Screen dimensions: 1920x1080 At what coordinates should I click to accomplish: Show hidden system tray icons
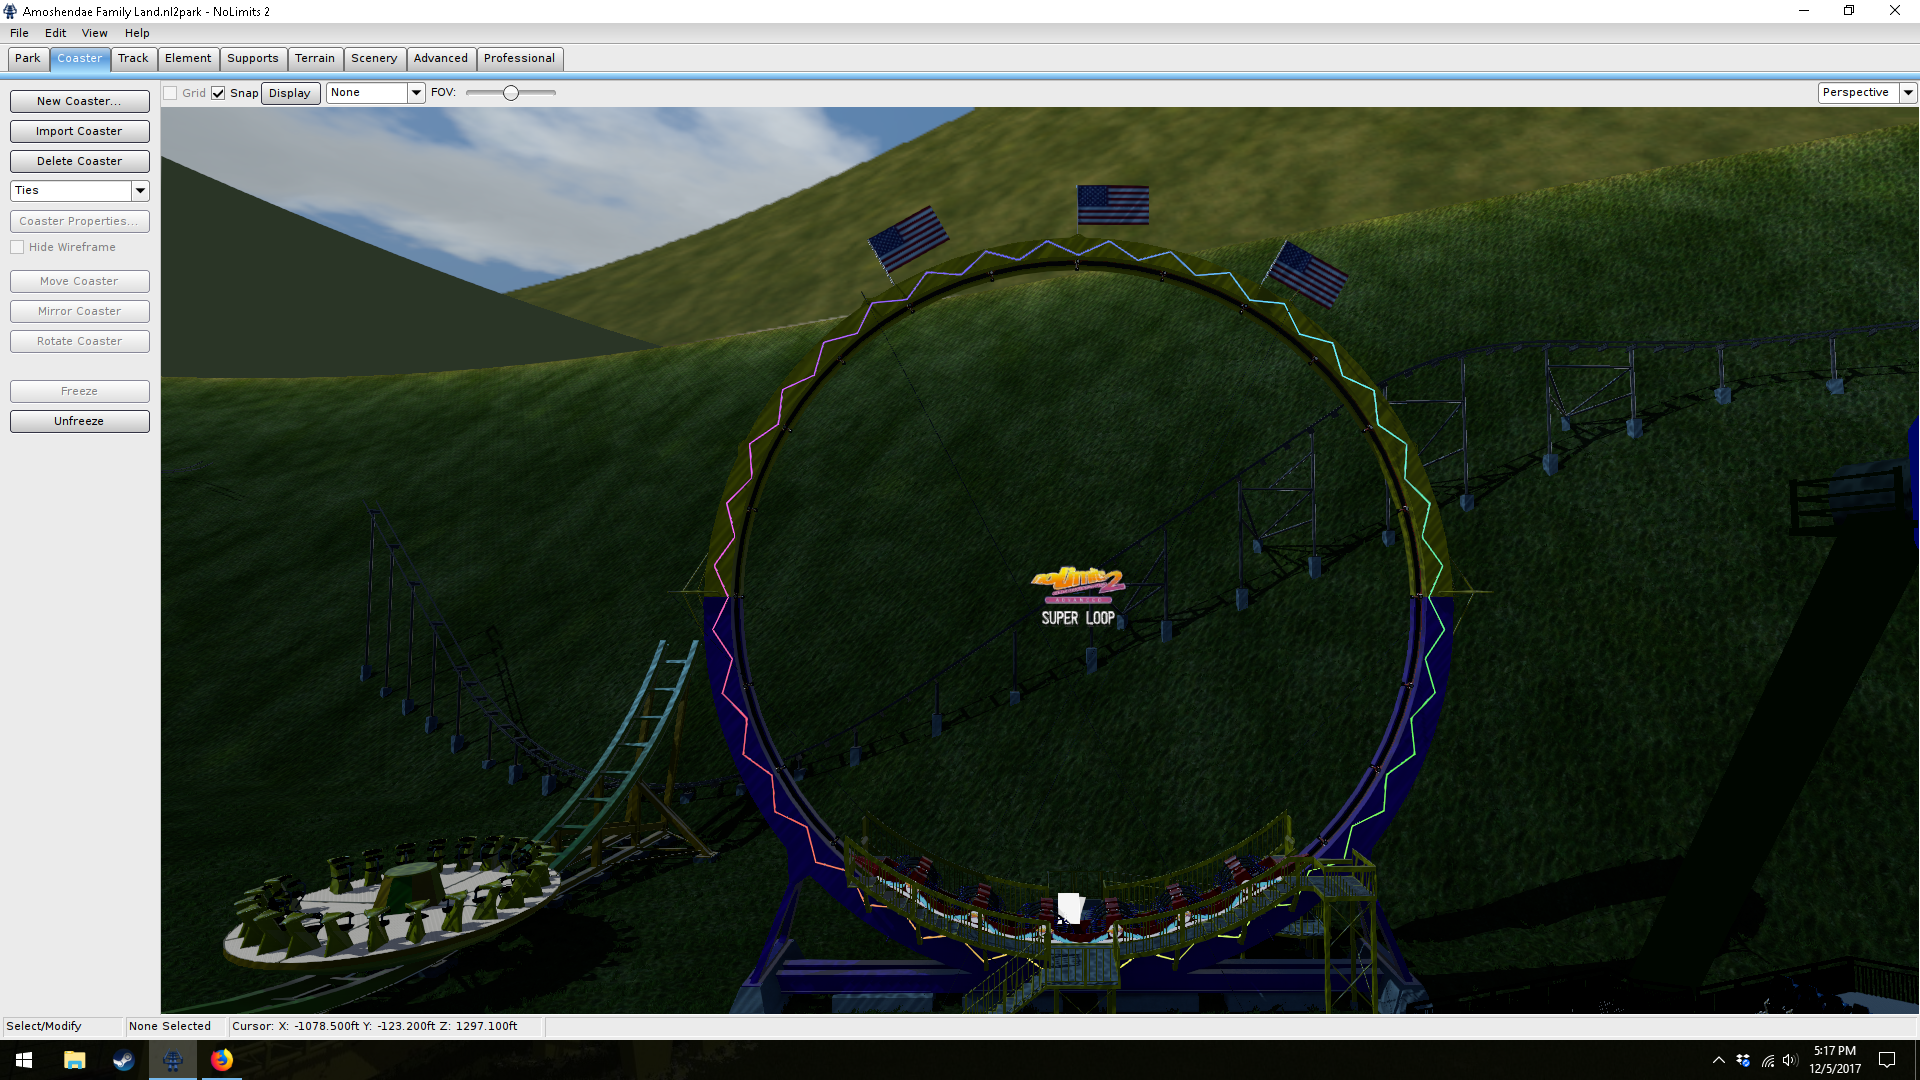1718,1060
